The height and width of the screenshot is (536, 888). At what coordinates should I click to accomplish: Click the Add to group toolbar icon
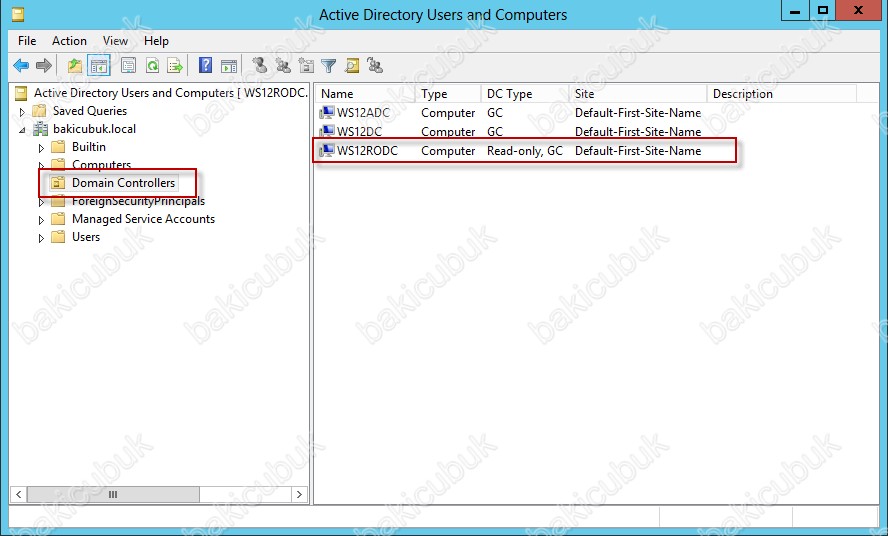pos(375,66)
